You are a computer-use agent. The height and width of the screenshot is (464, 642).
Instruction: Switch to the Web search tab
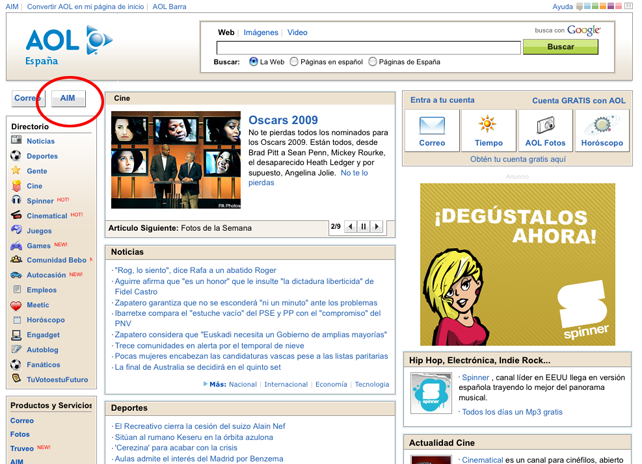click(x=226, y=32)
